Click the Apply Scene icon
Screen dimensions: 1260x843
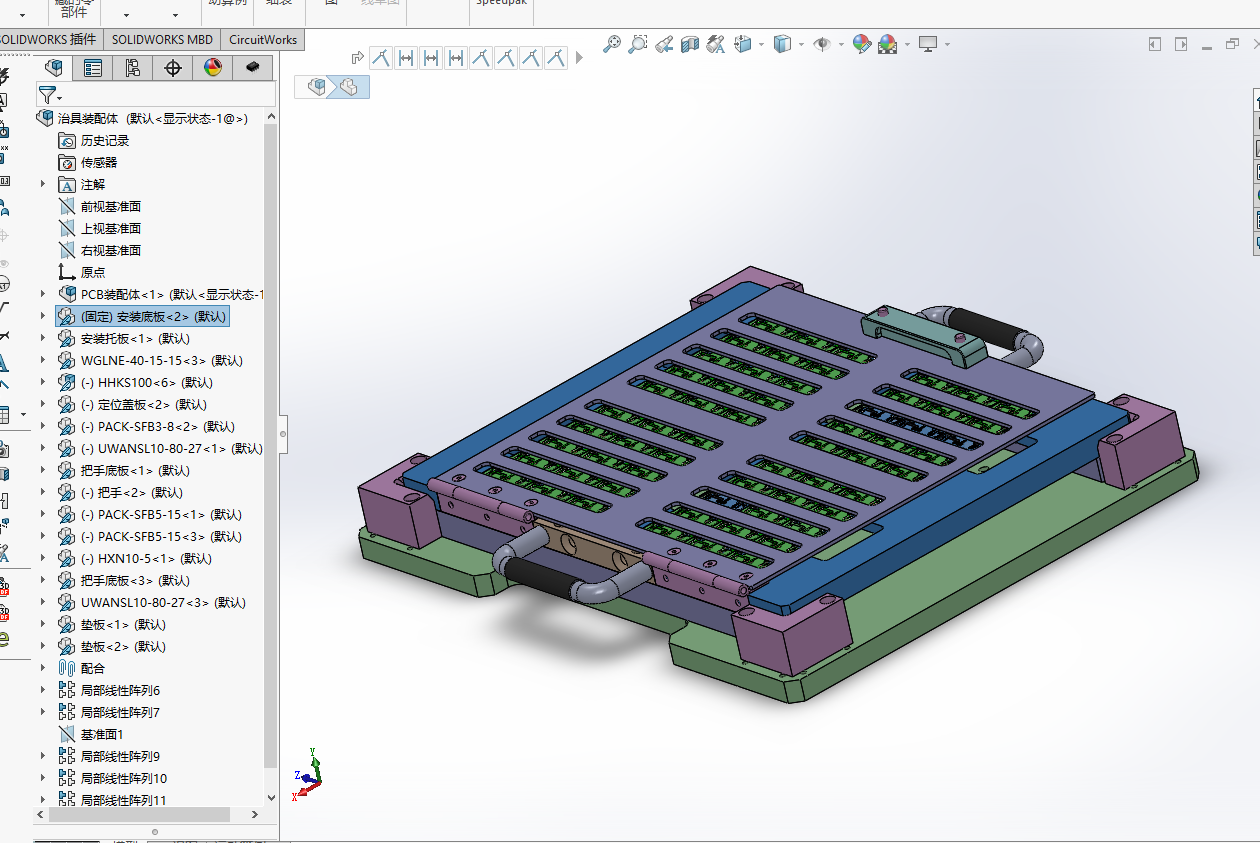point(887,44)
